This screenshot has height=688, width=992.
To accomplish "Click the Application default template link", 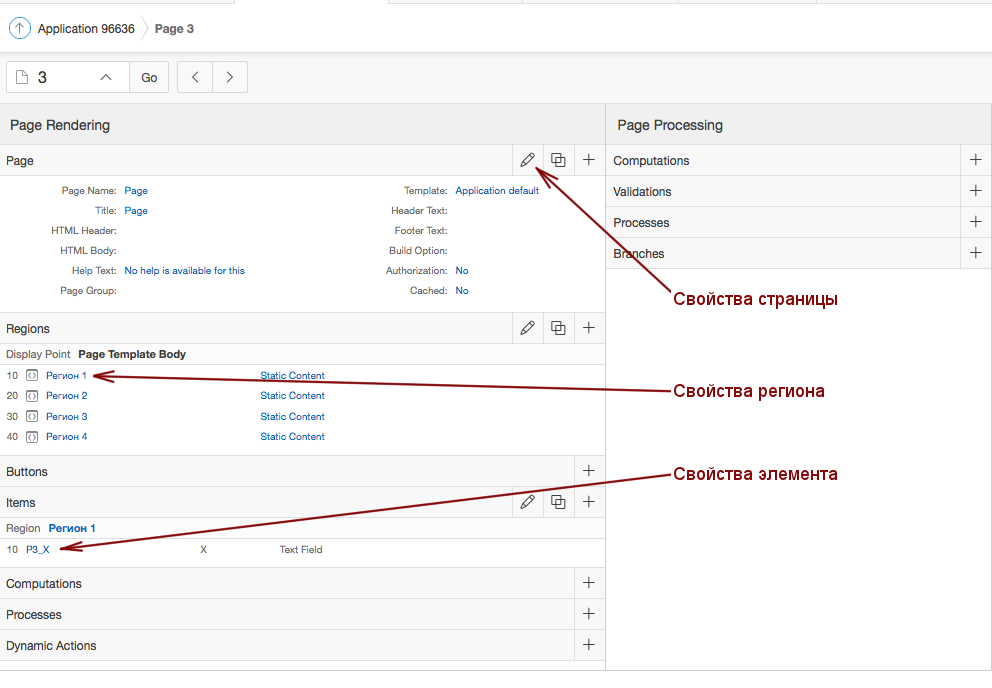I will 497,190.
